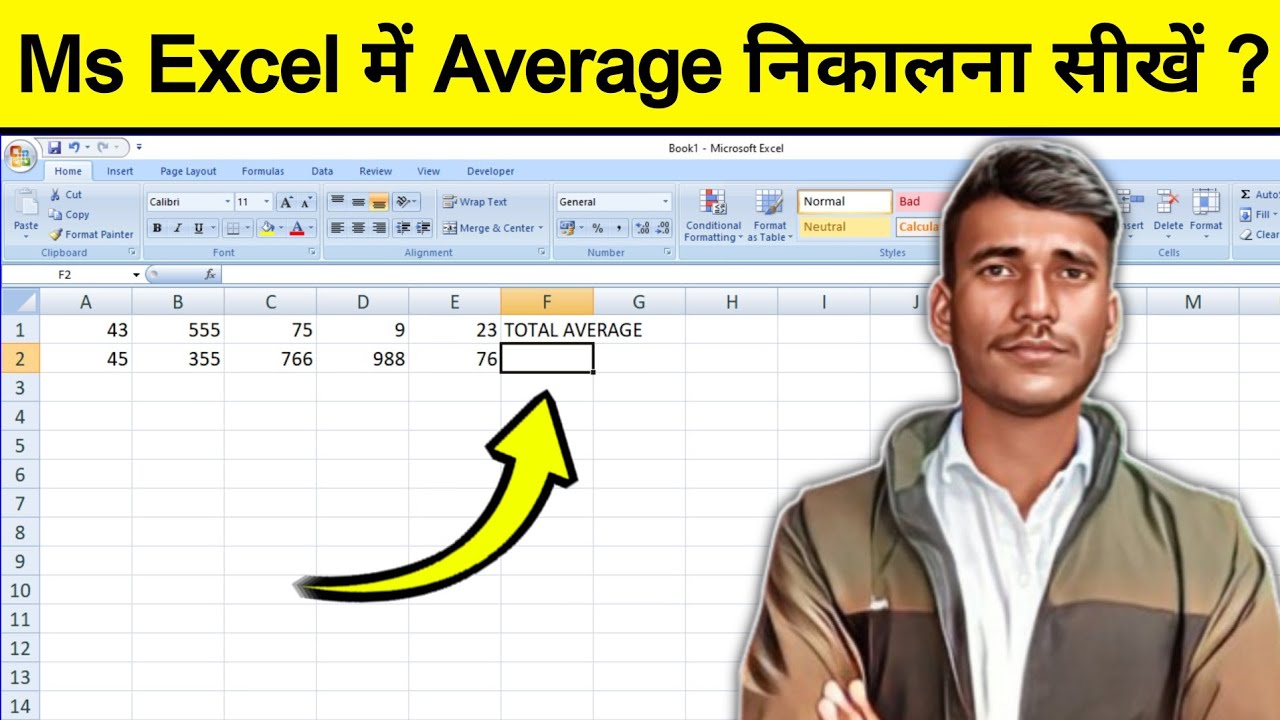1280x720 pixels.
Task: Click the Fill down button
Action: click(1259, 215)
